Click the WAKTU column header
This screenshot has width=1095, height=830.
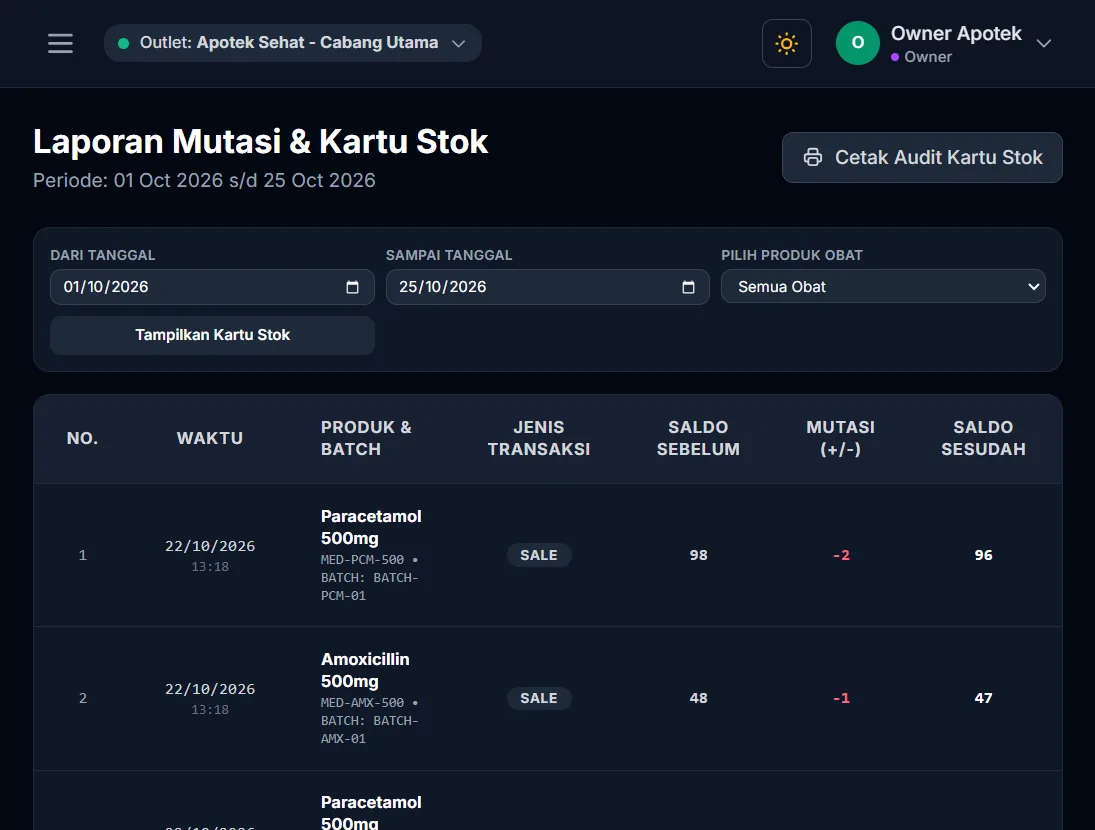point(210,438)
